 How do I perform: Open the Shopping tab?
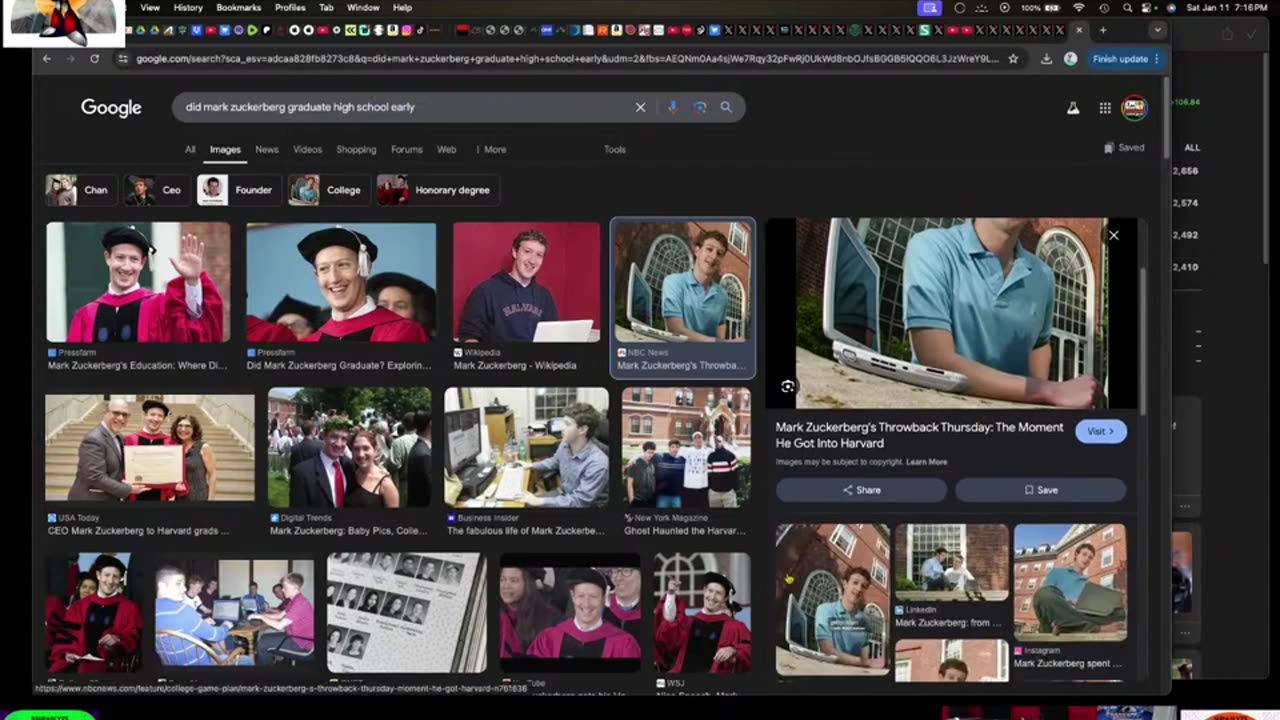tap(356, 149)
